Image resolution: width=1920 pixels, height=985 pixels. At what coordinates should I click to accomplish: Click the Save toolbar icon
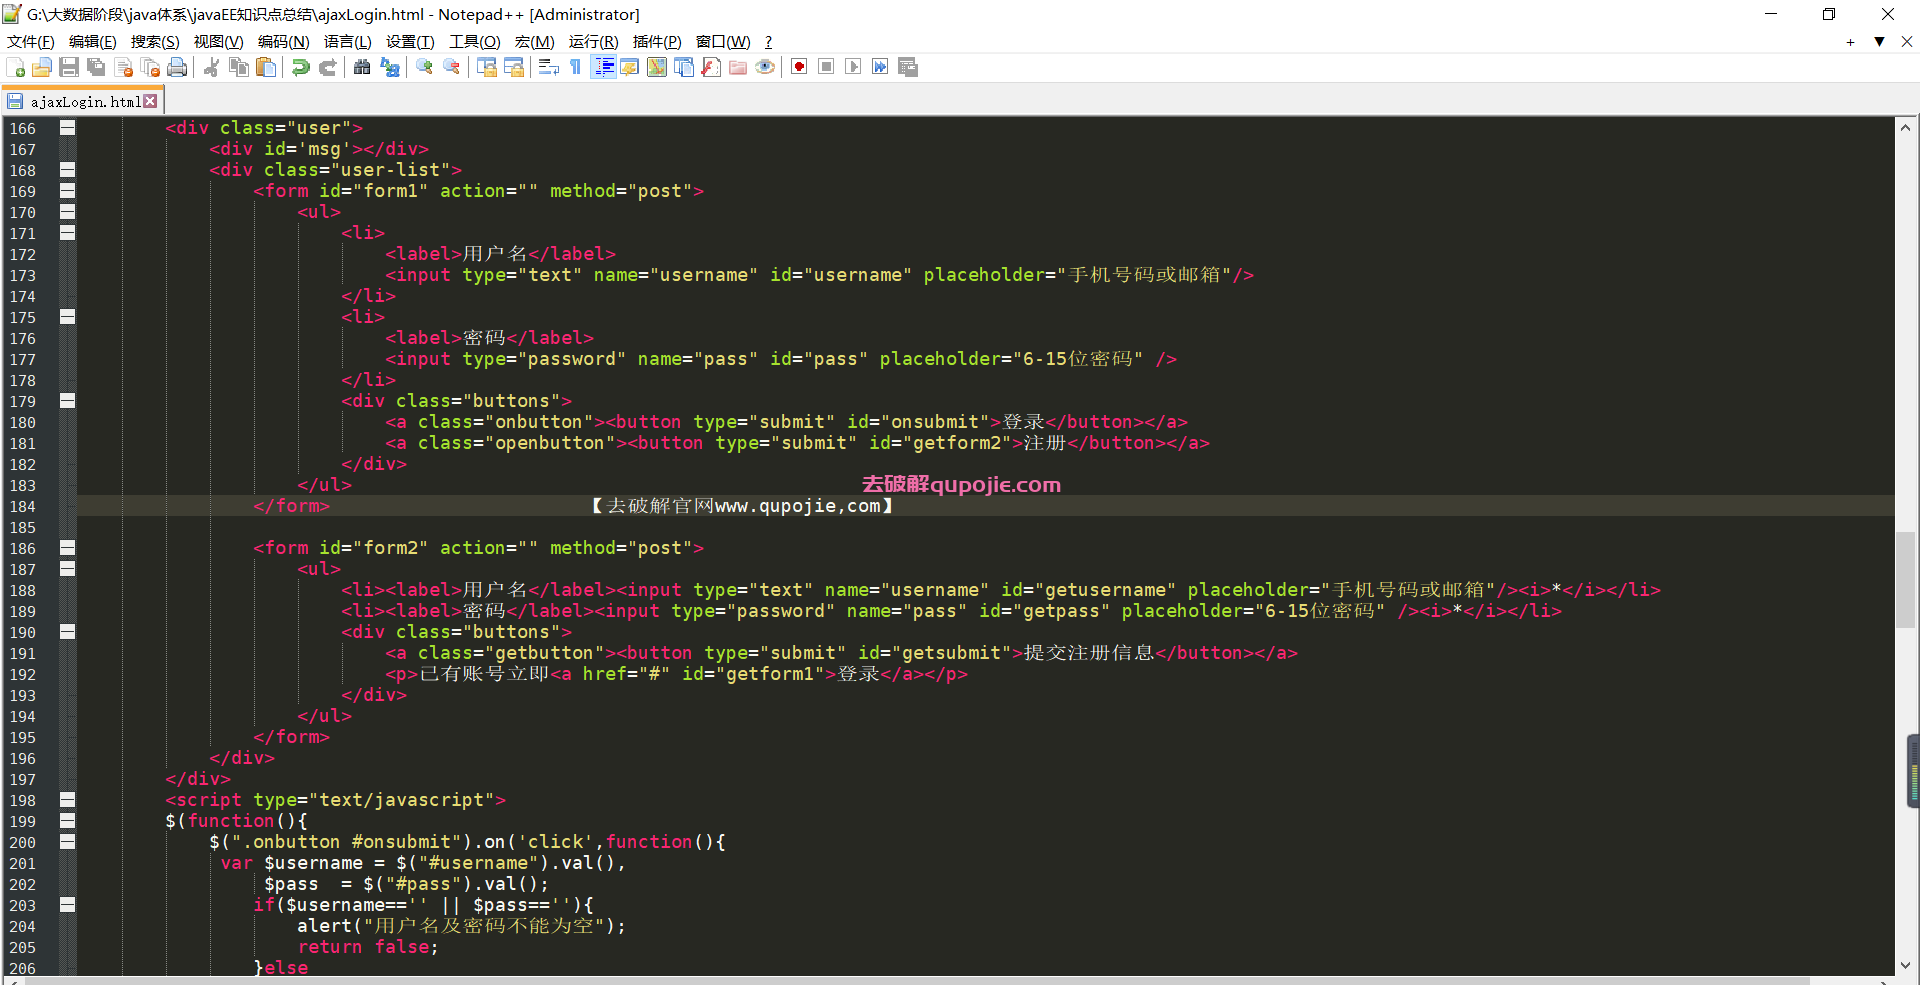[69, 67]
